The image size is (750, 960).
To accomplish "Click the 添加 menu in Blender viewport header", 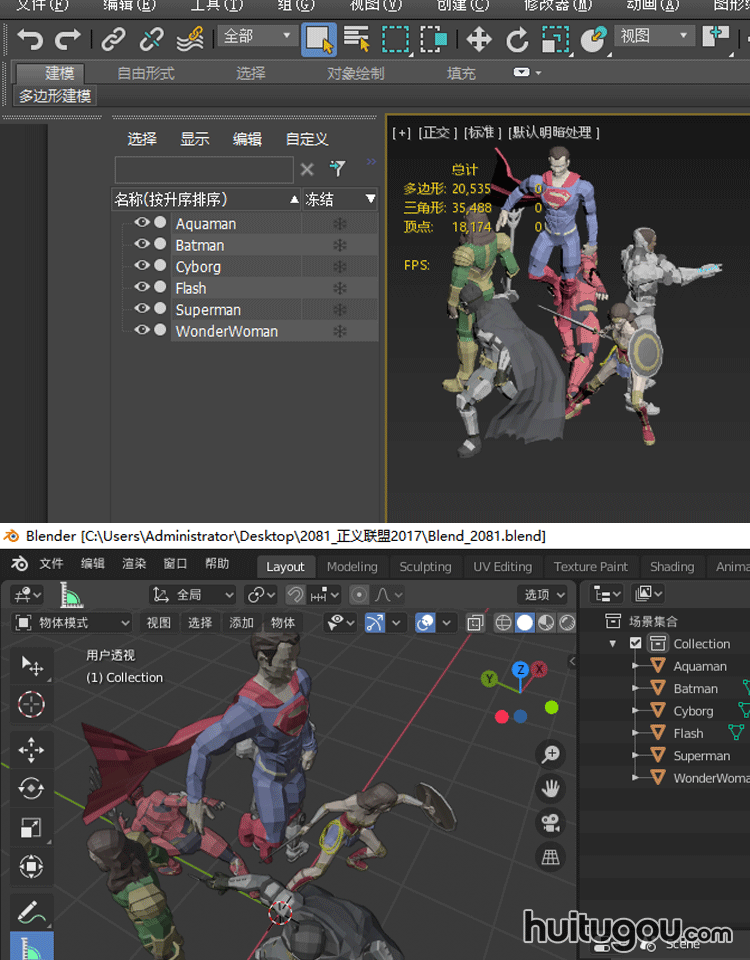I will point(242,622).
